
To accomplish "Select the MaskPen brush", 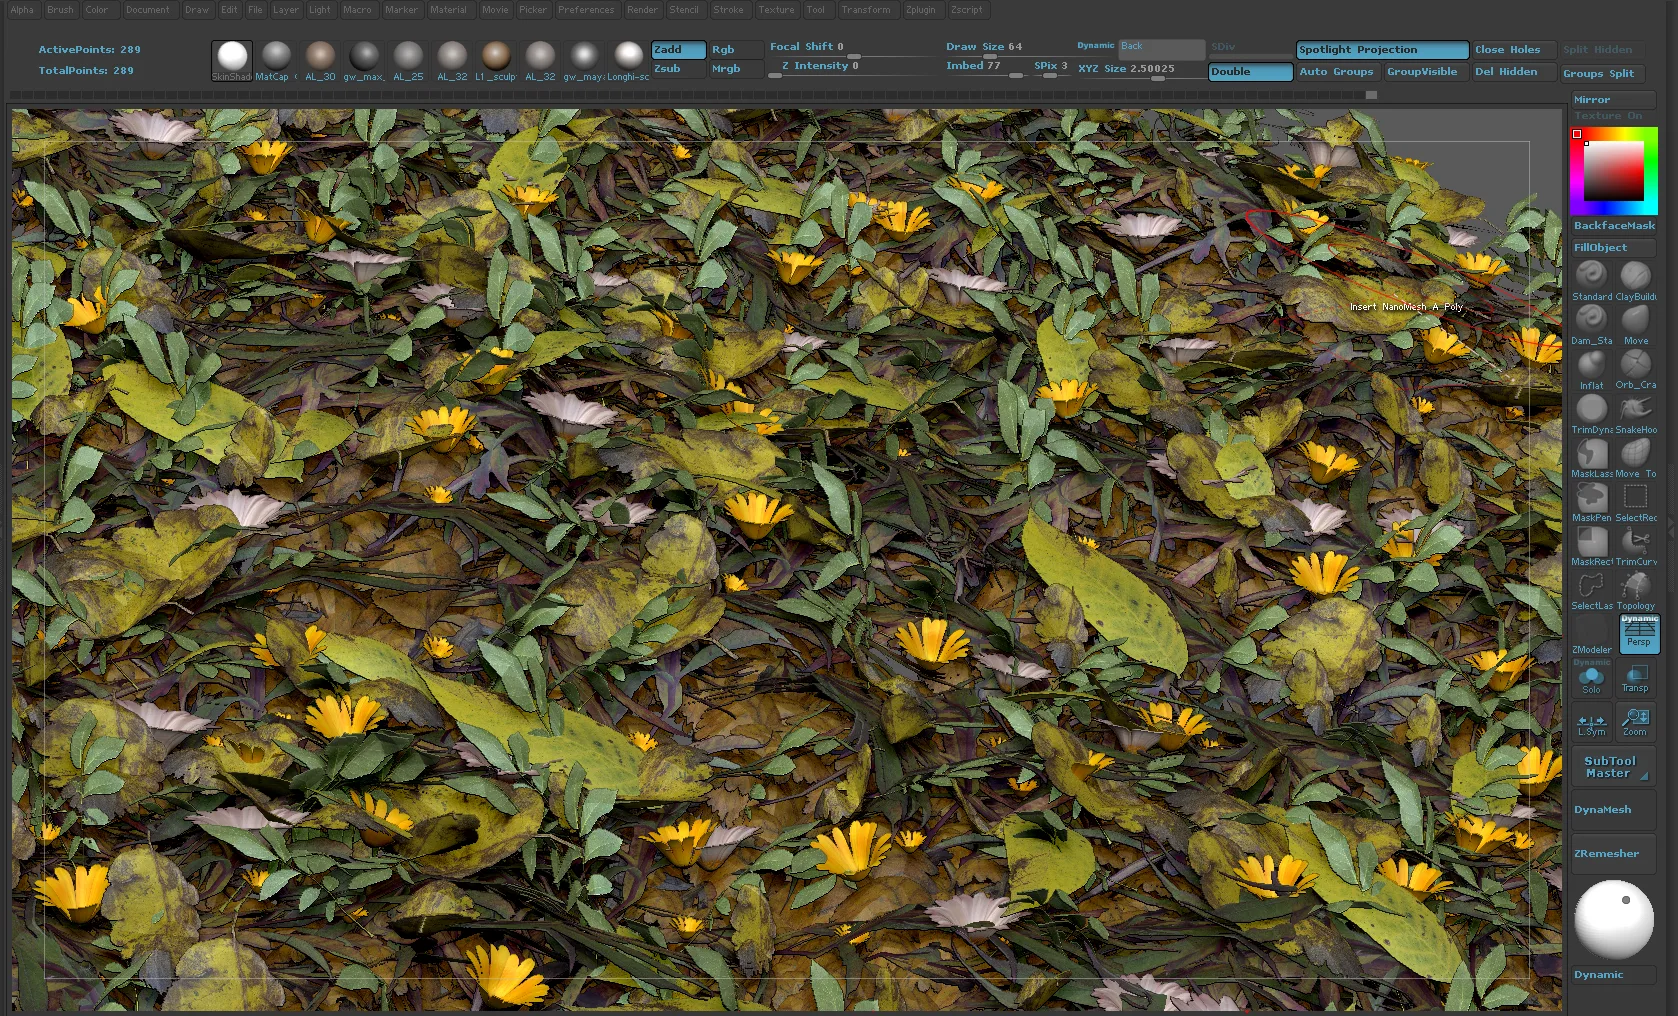I will [x=1590, y=497].
